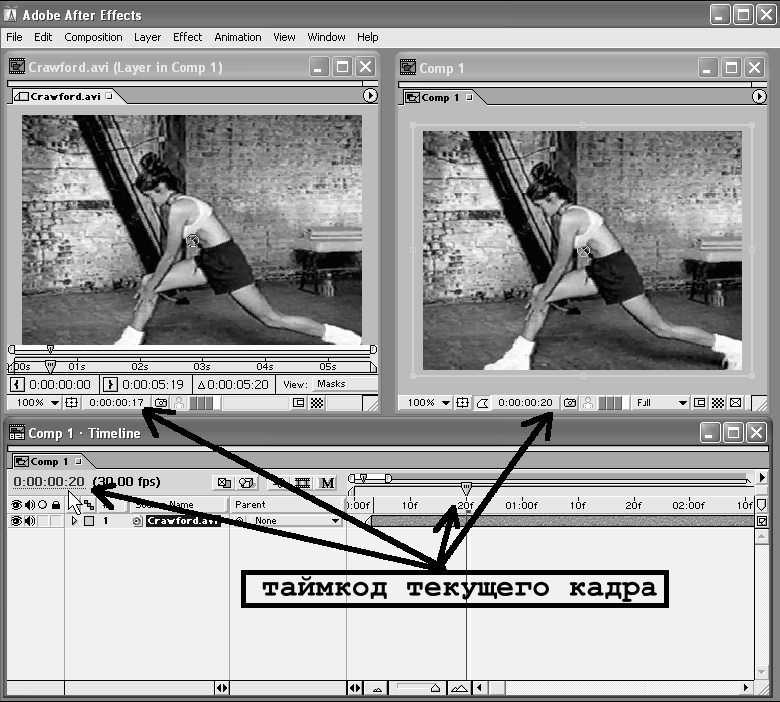Toggle mask outline view in Comp 1 viewer
Image resolution: width=780 pixels, height=702 pixels.
(x=483, y=403)
